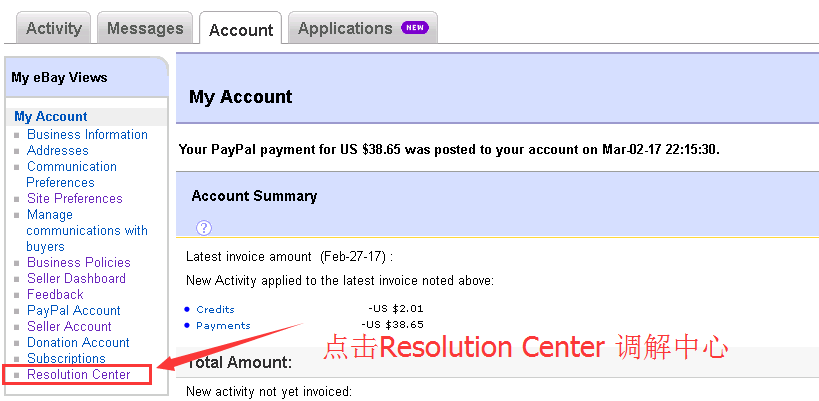Open Seller Account link
The width and height of the screenshot is (819, 401).
point(69,327)
